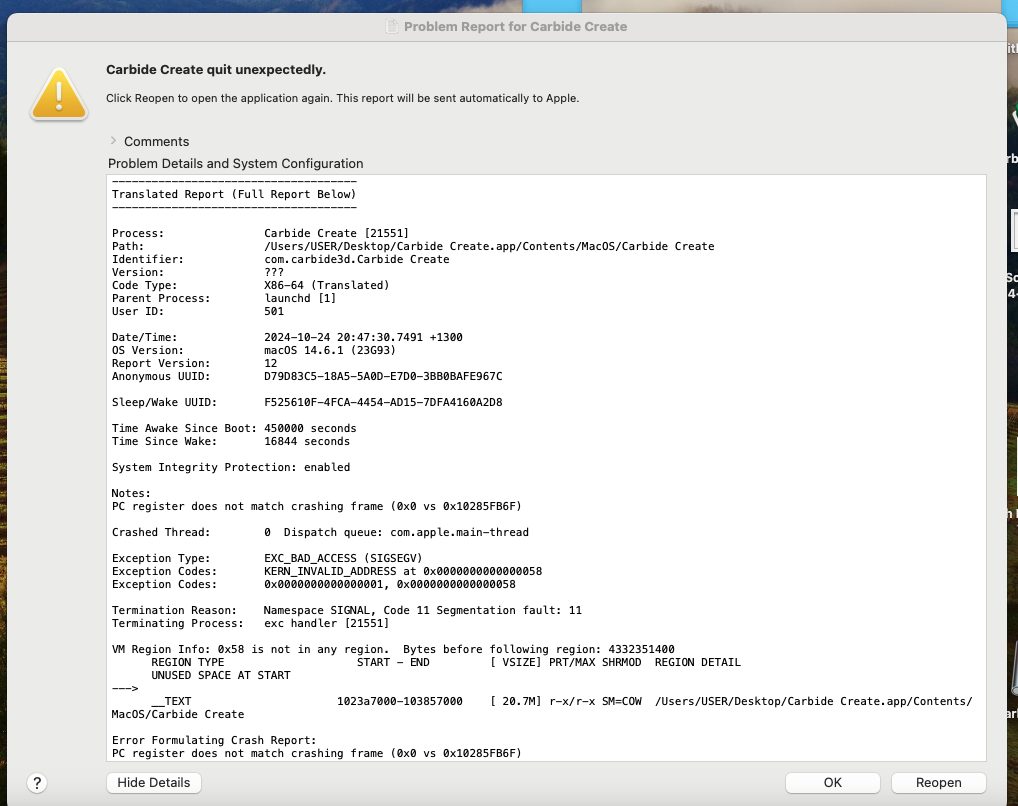The width and height of the screenshot is (1018, 806).
Task: Click the "Notes:" label
Action: pos(131,493)
